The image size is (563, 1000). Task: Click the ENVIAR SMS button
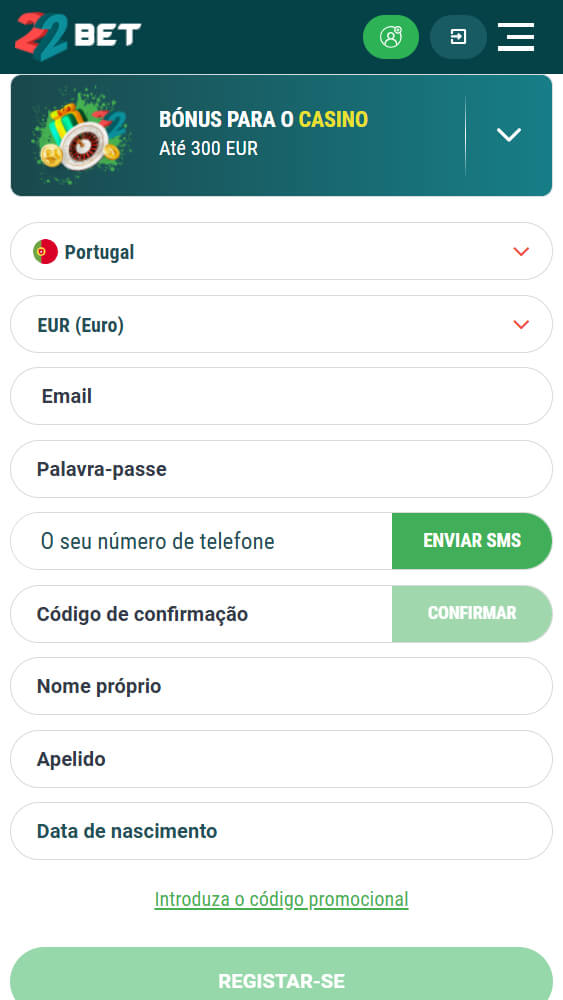tap(472, 541)
